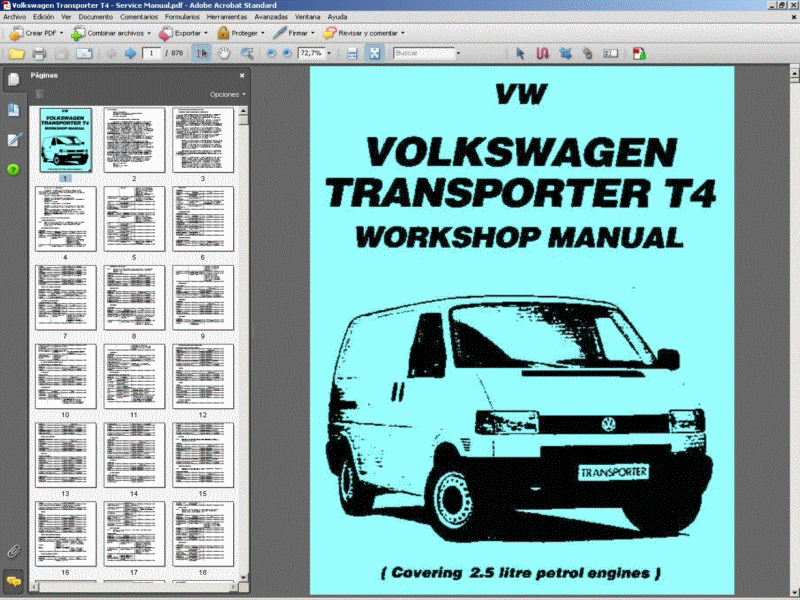800x600 pixels.
Task: Expand the Proteger dropdown arrow
Action: [263, 33]
